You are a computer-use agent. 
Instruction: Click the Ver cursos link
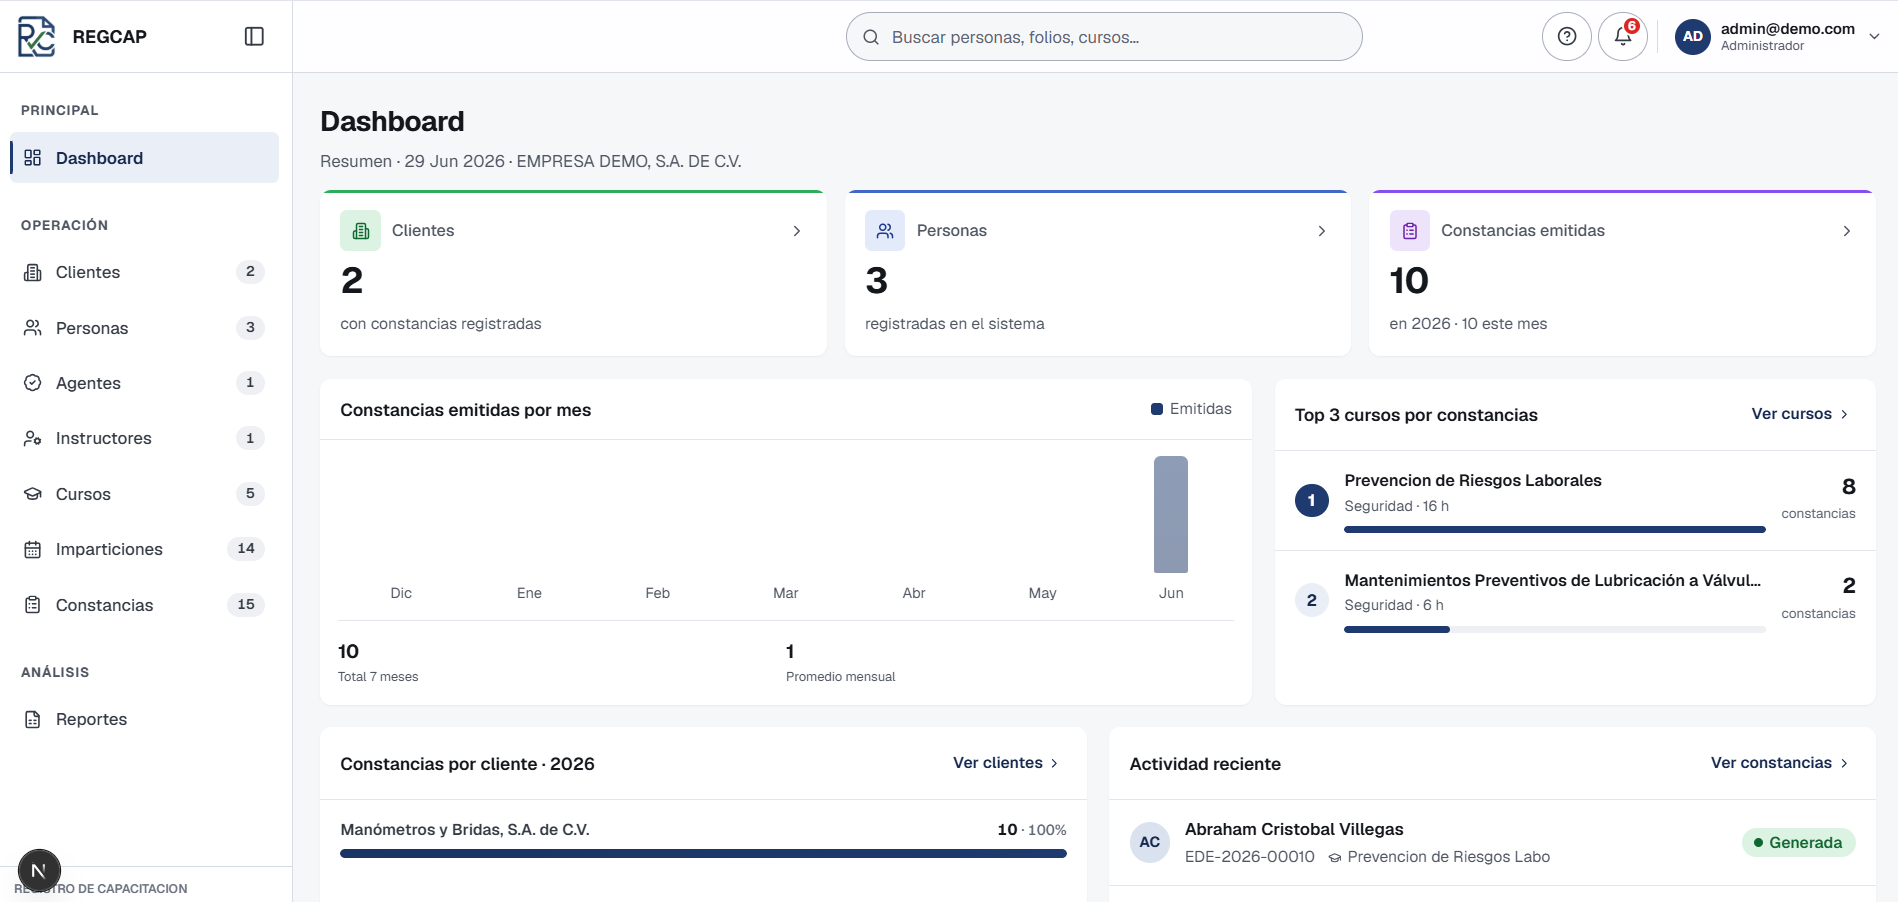(x=1800, y=414)
